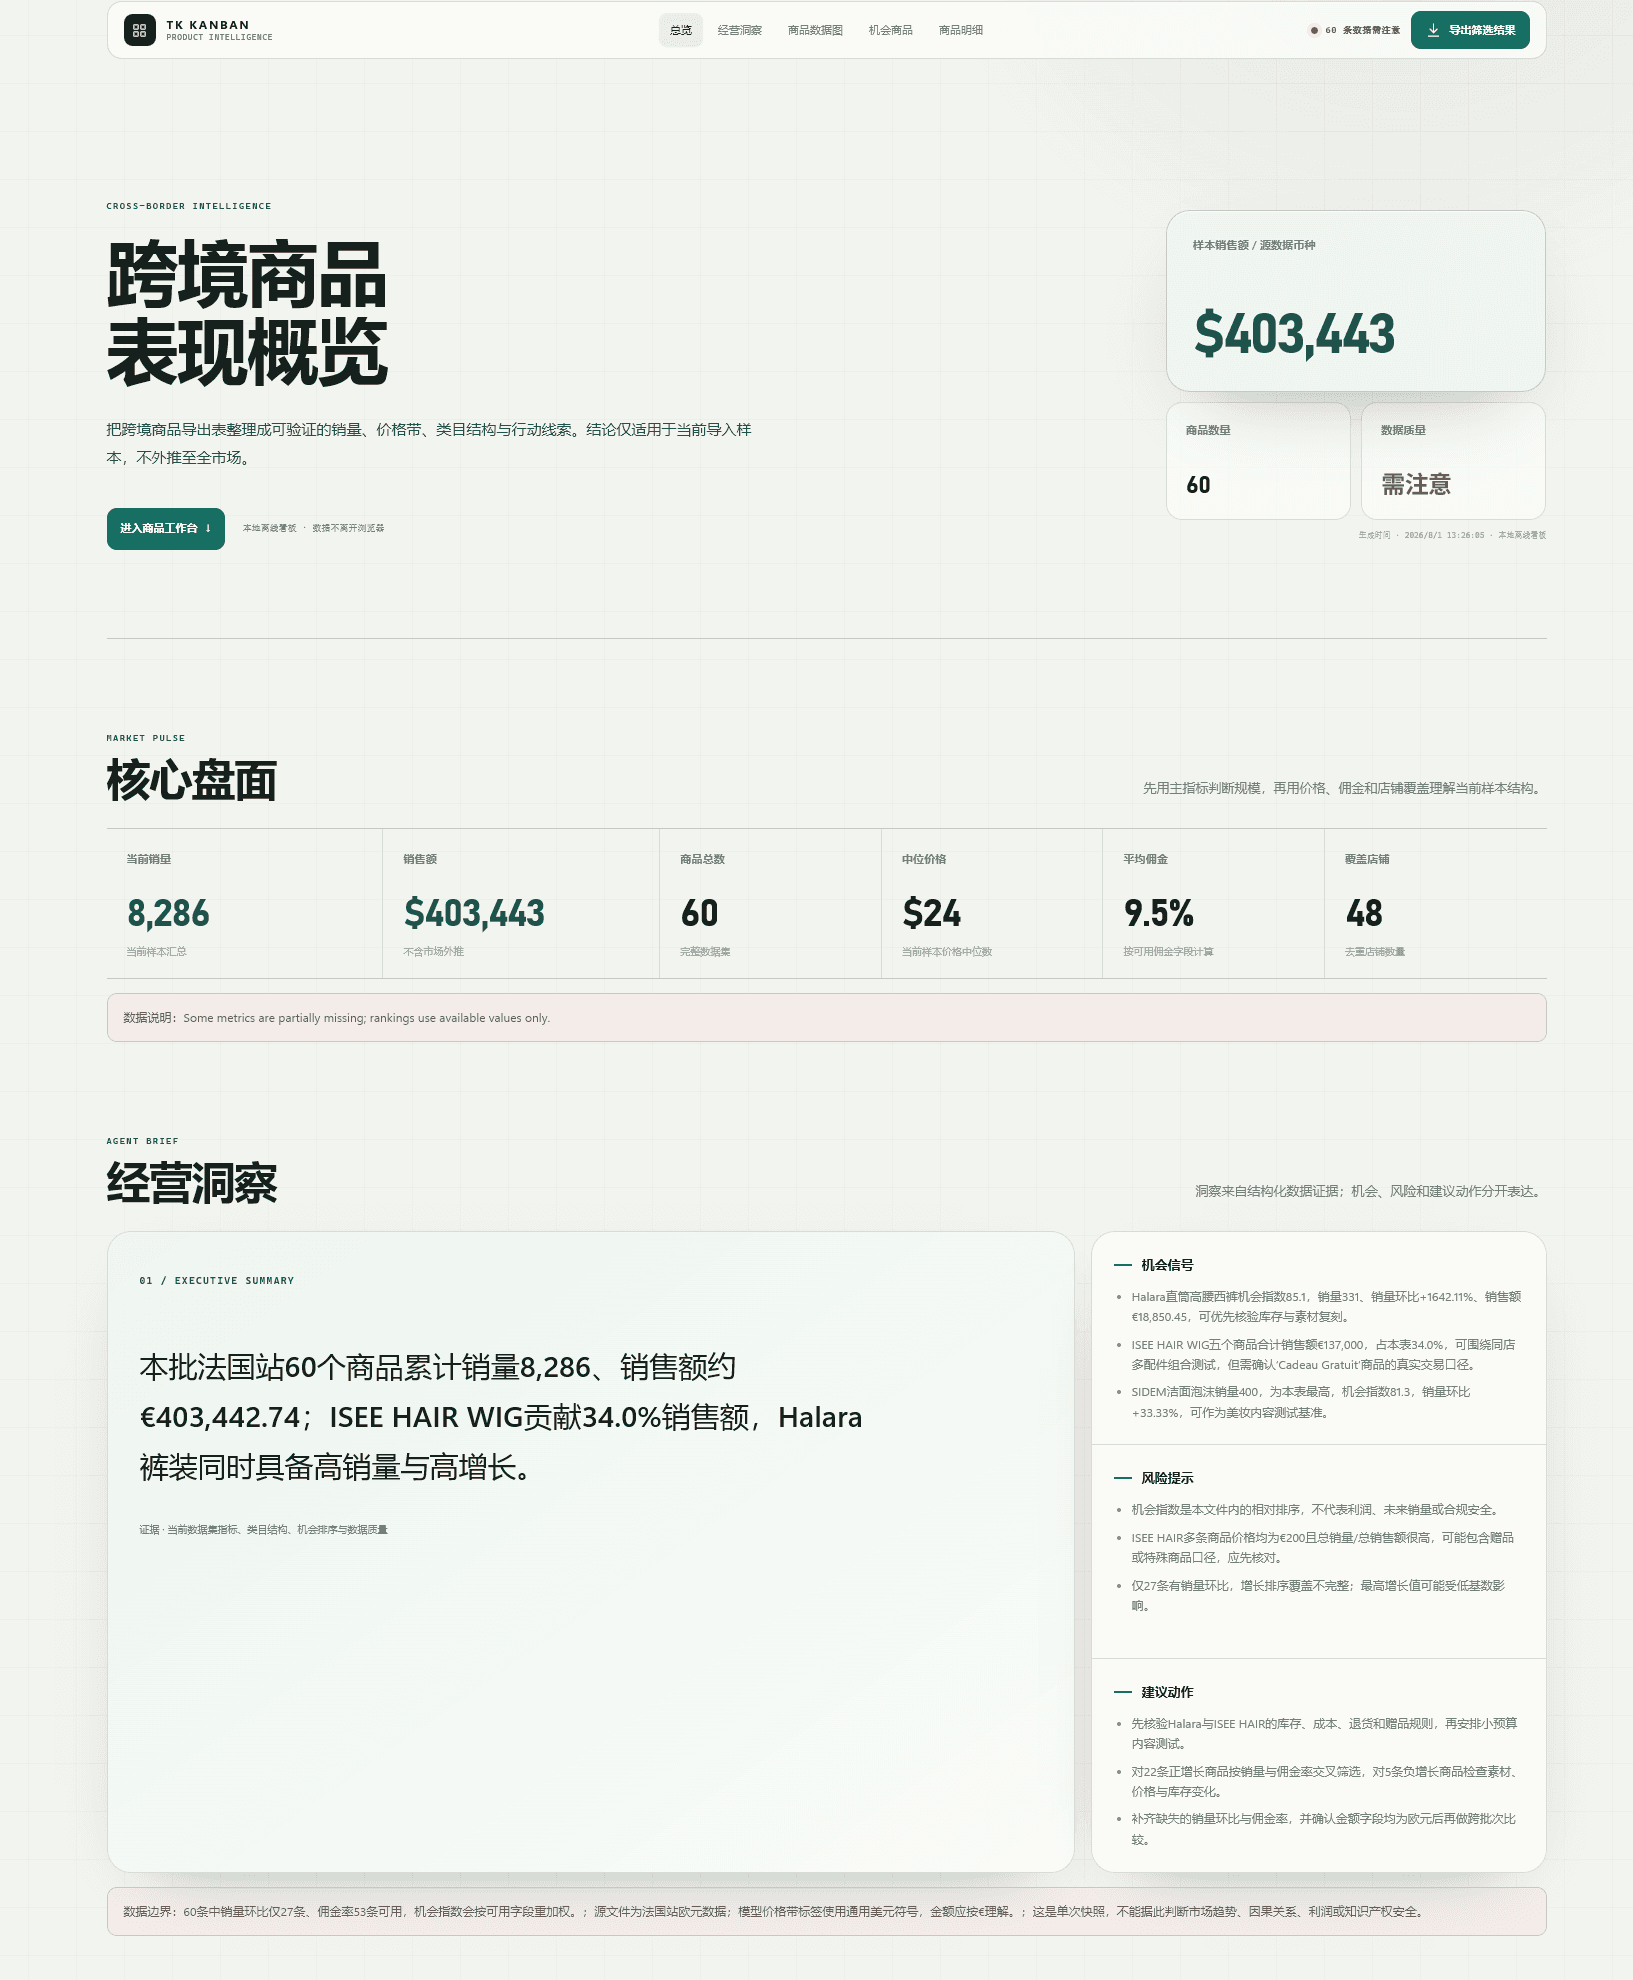
Task: Click the ISEE HAIR多条商品价格 risk bullet
Action: point(1322,1548)
